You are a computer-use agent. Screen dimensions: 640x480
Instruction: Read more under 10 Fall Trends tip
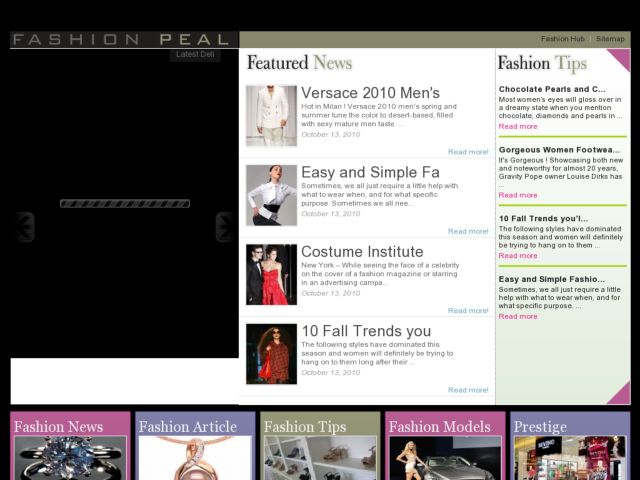click(518, 256)
